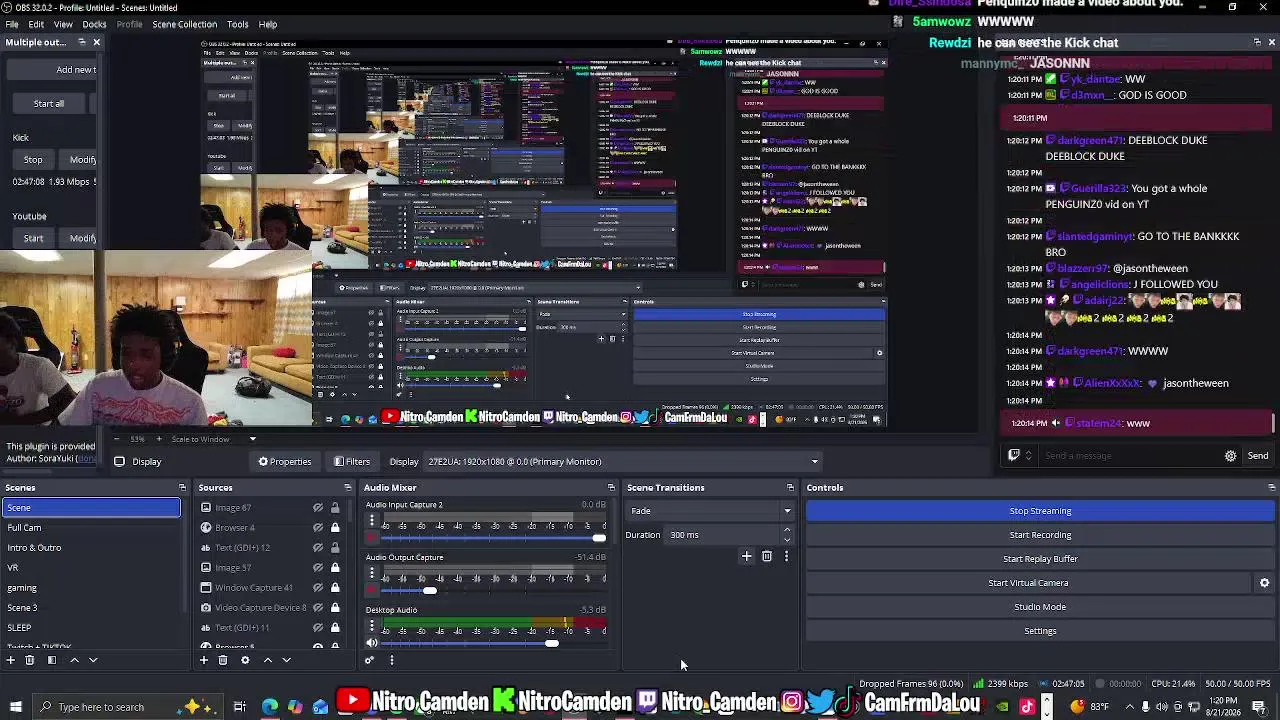Open Audio Output Capture options dots
Viewport: 1280px width, 720px height.
tap(372, 573)
